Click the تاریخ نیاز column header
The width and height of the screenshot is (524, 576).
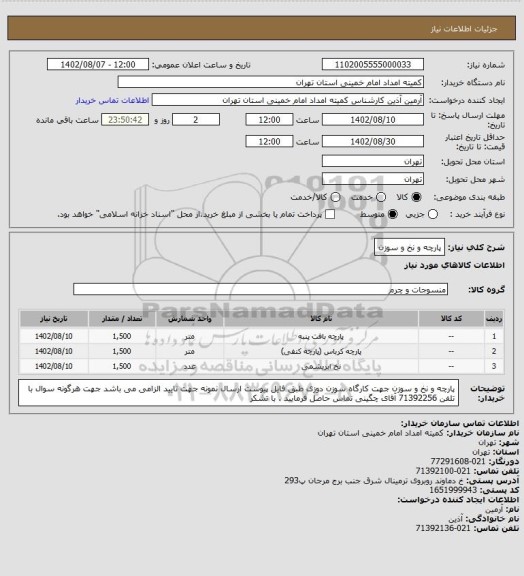point(54,318)
